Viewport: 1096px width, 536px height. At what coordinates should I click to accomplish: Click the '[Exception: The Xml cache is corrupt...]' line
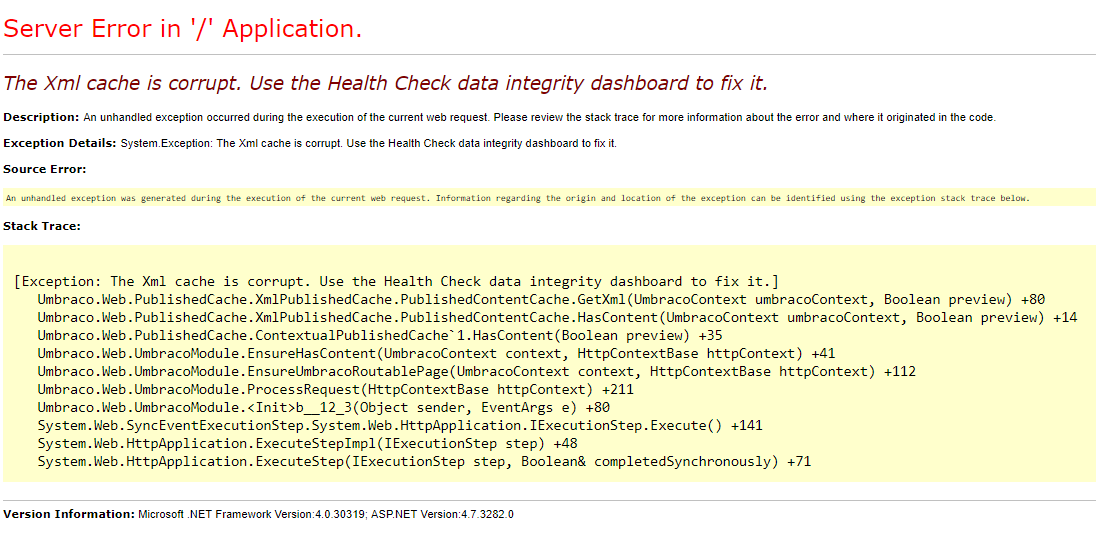point(396,281)
